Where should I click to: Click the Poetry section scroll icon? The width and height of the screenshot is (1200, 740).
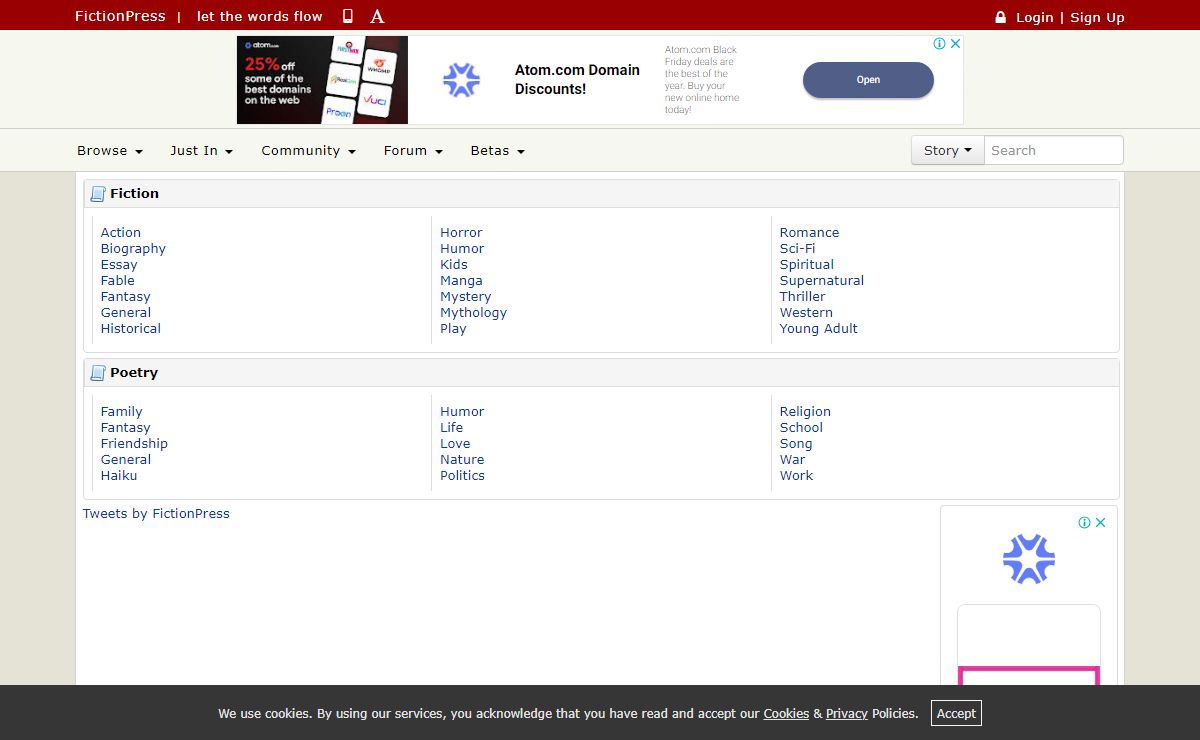click(x=98, y=373)
